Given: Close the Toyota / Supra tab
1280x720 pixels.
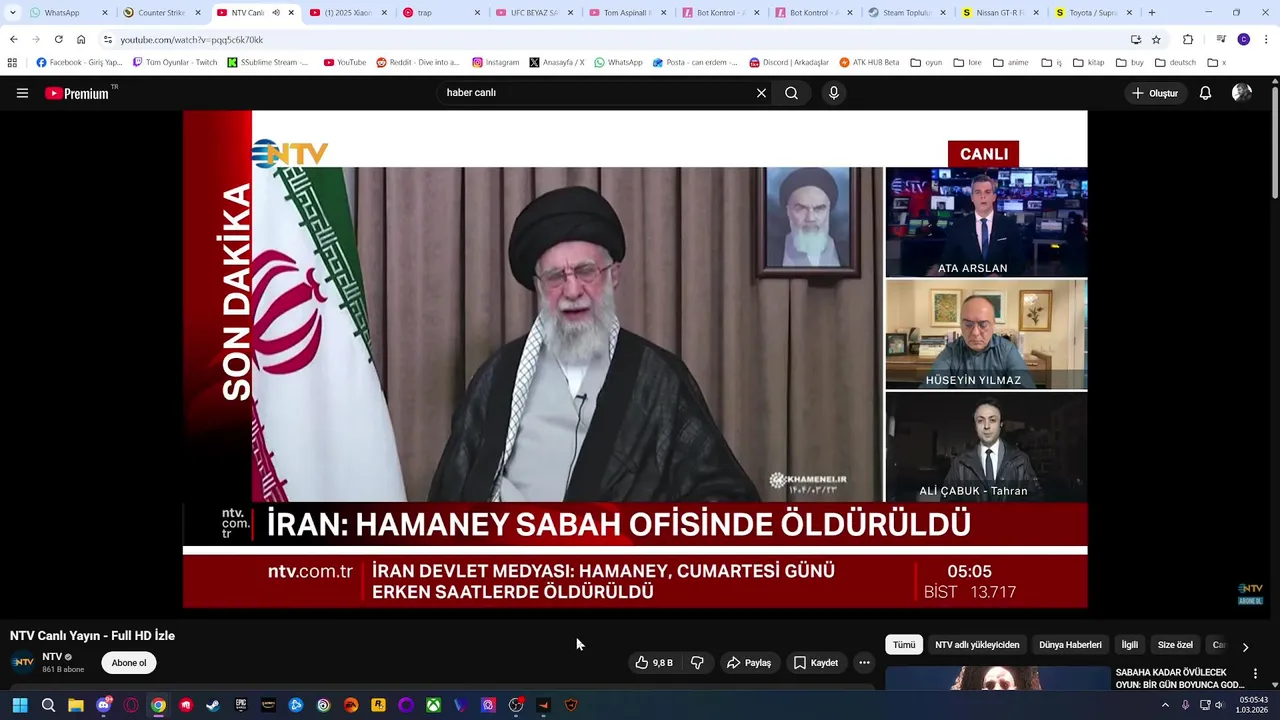Looking at the screenshot, I should (x=1129, y=13).
